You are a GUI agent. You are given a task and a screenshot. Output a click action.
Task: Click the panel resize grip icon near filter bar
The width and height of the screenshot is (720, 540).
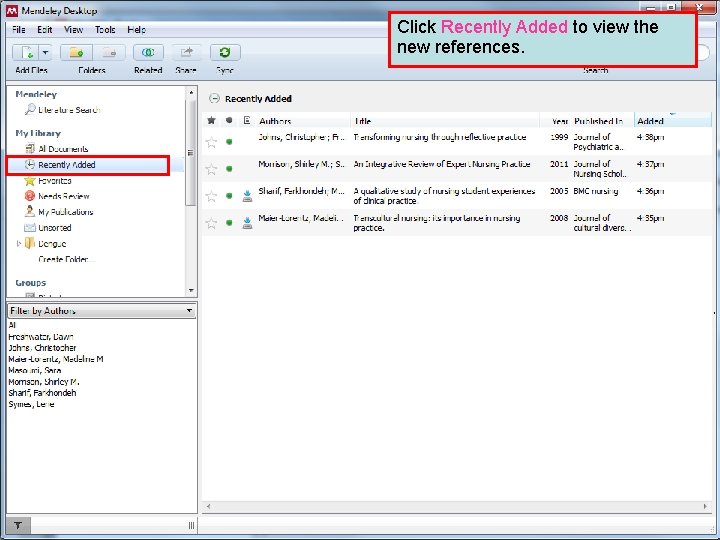[x=191, y=525]
